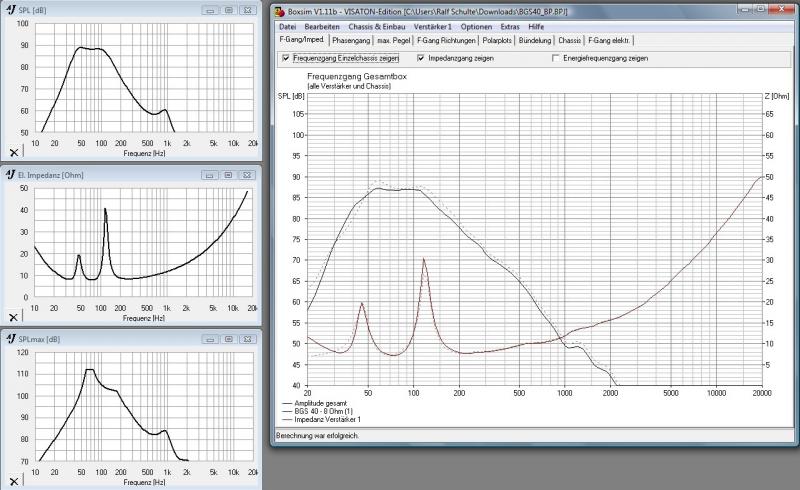Open the Optionen menu
800x490 pixels.
point(476,26)
